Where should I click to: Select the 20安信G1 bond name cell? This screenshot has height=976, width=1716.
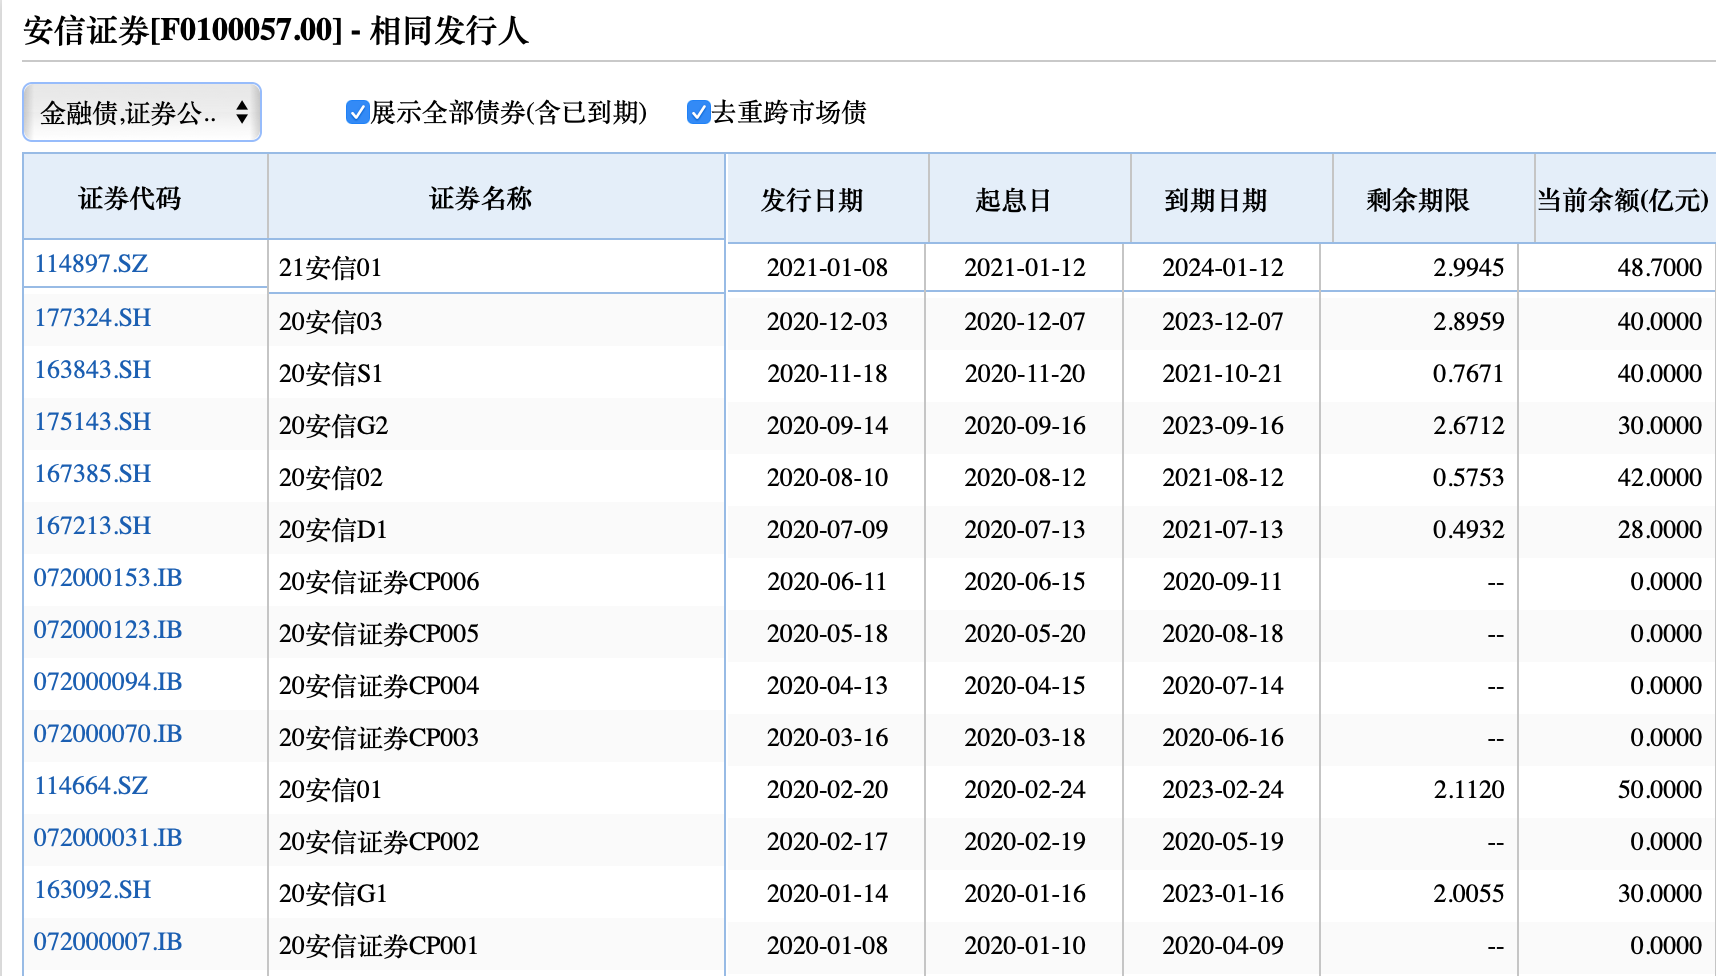[x=496, y=893]
